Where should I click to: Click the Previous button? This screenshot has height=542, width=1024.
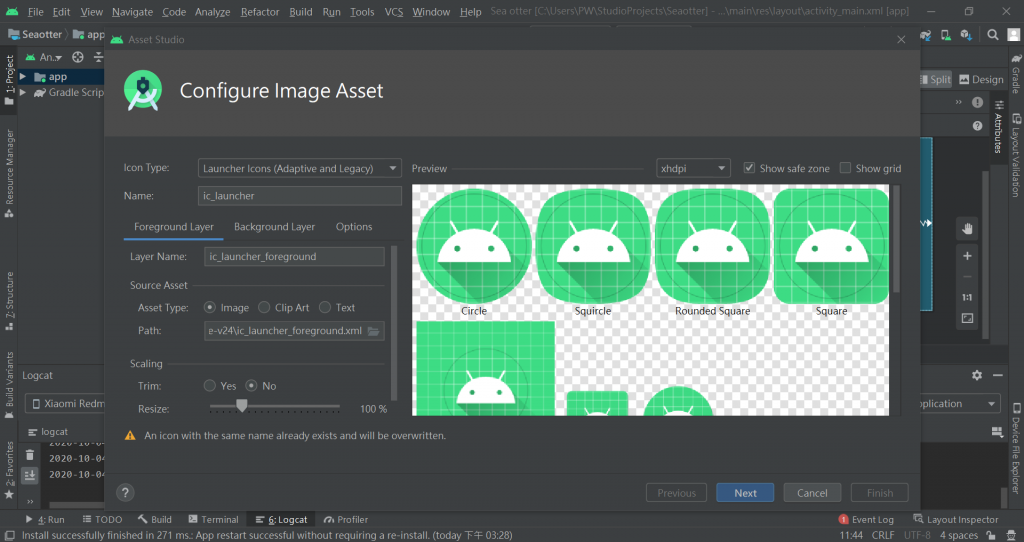[x=677, y=493]
